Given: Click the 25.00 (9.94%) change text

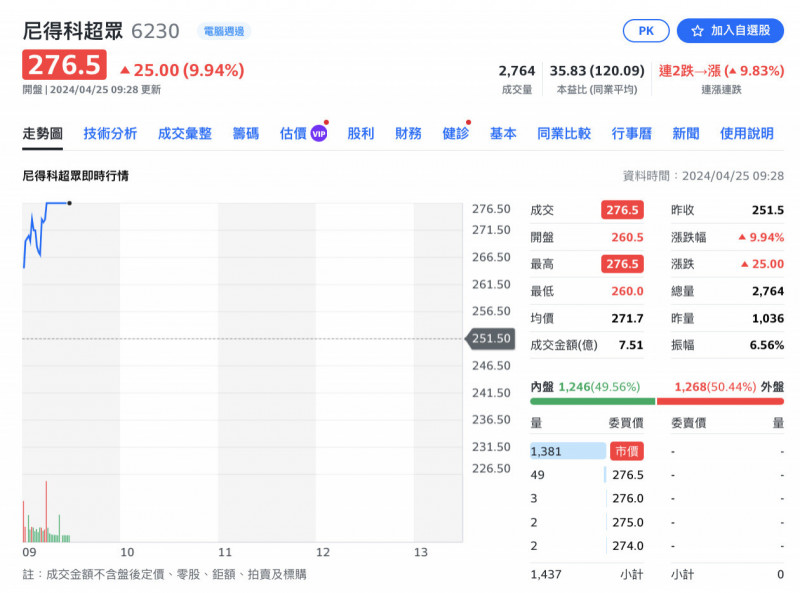Looking at the screenshot, I should (182, 70).
